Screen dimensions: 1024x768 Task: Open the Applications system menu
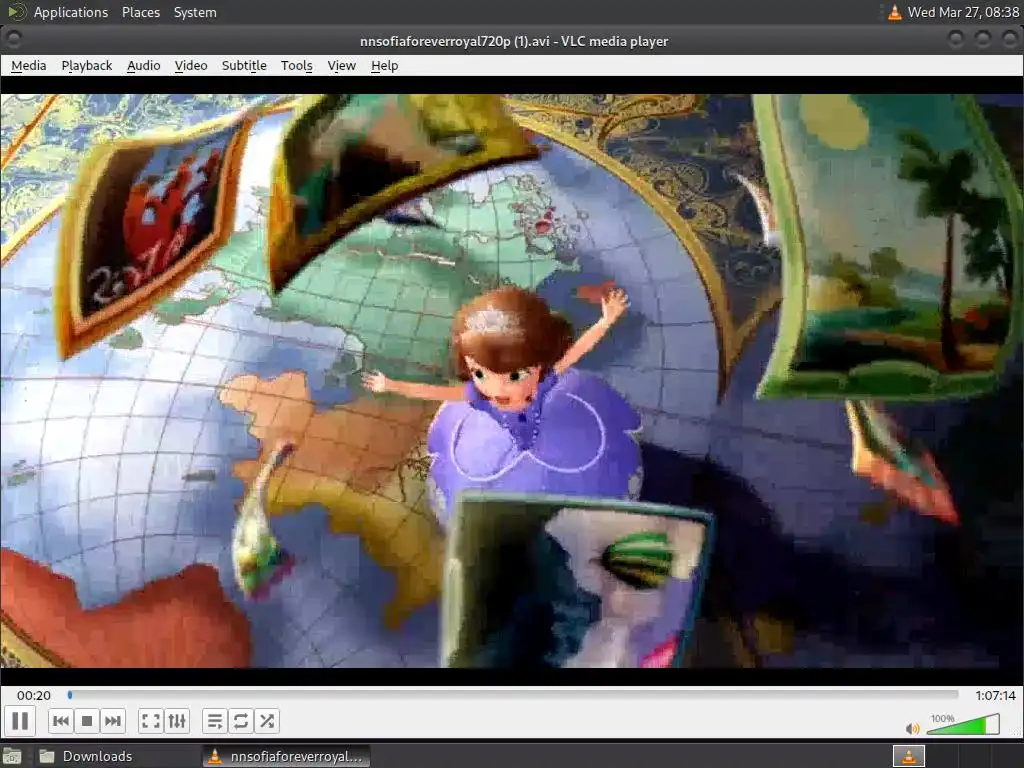pos(71,12)
